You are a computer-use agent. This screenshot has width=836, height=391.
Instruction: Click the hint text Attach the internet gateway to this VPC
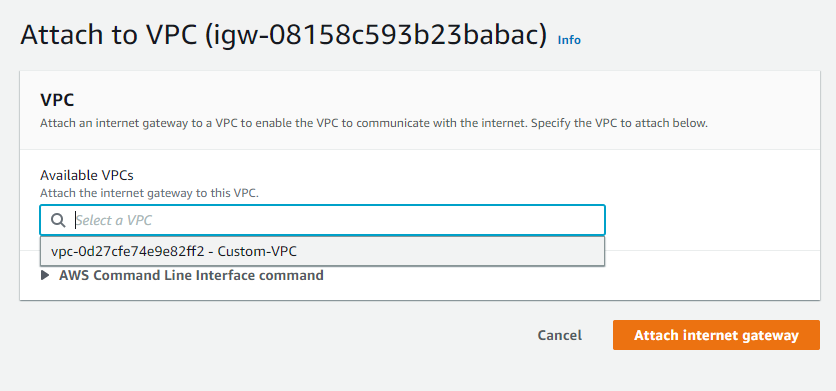point(149,193)
